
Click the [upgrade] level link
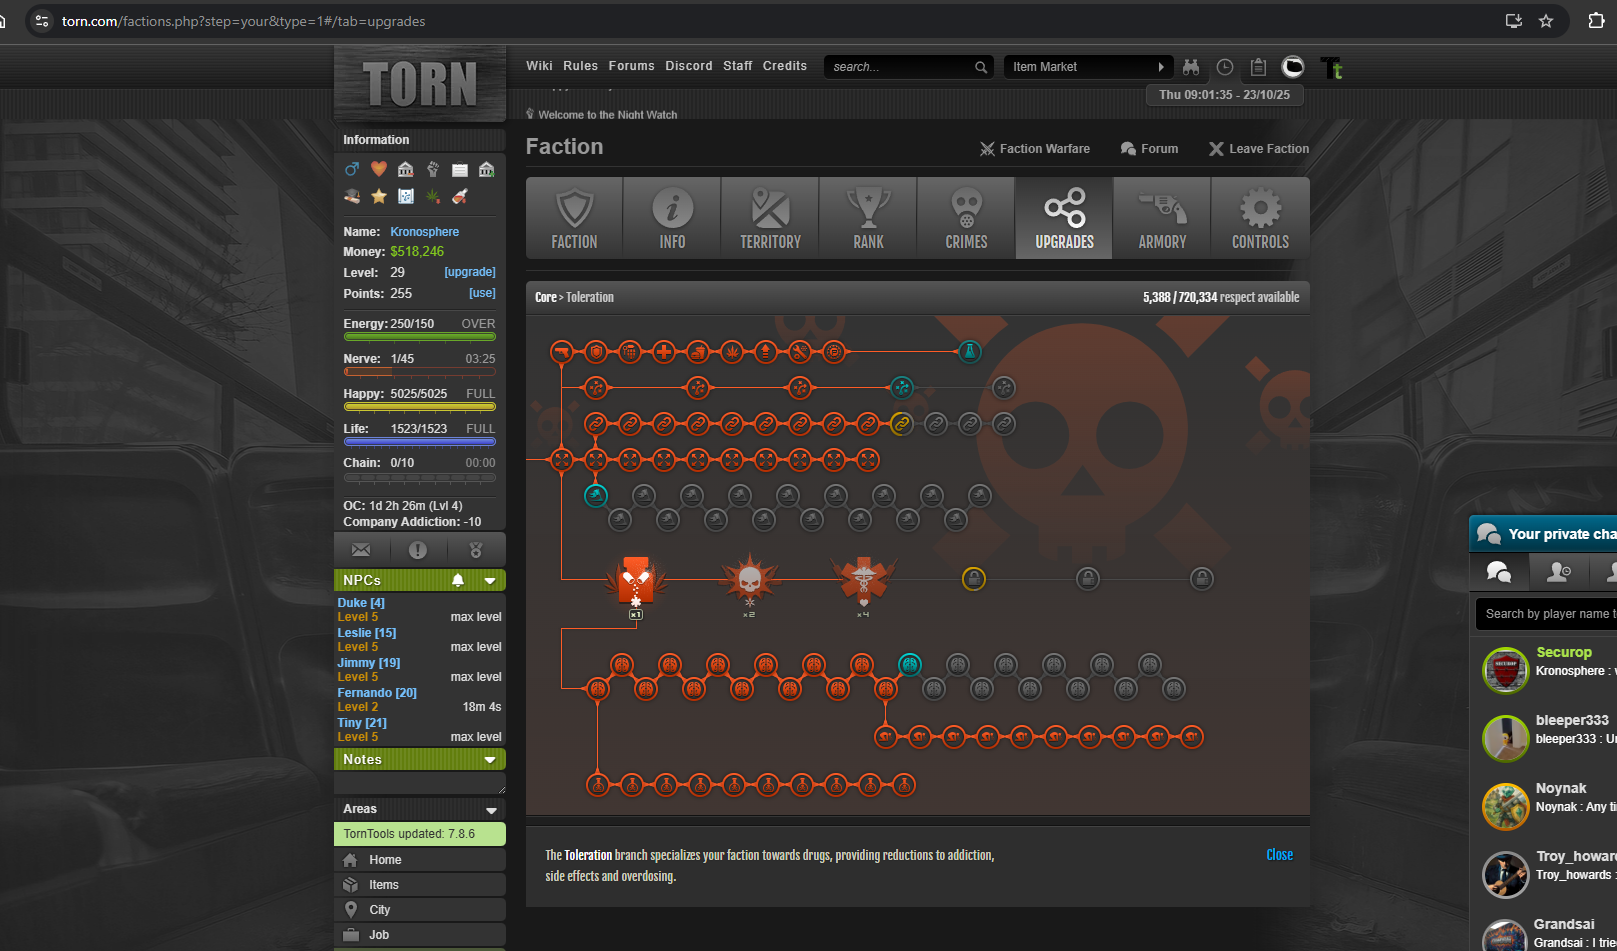click(470, 272)
